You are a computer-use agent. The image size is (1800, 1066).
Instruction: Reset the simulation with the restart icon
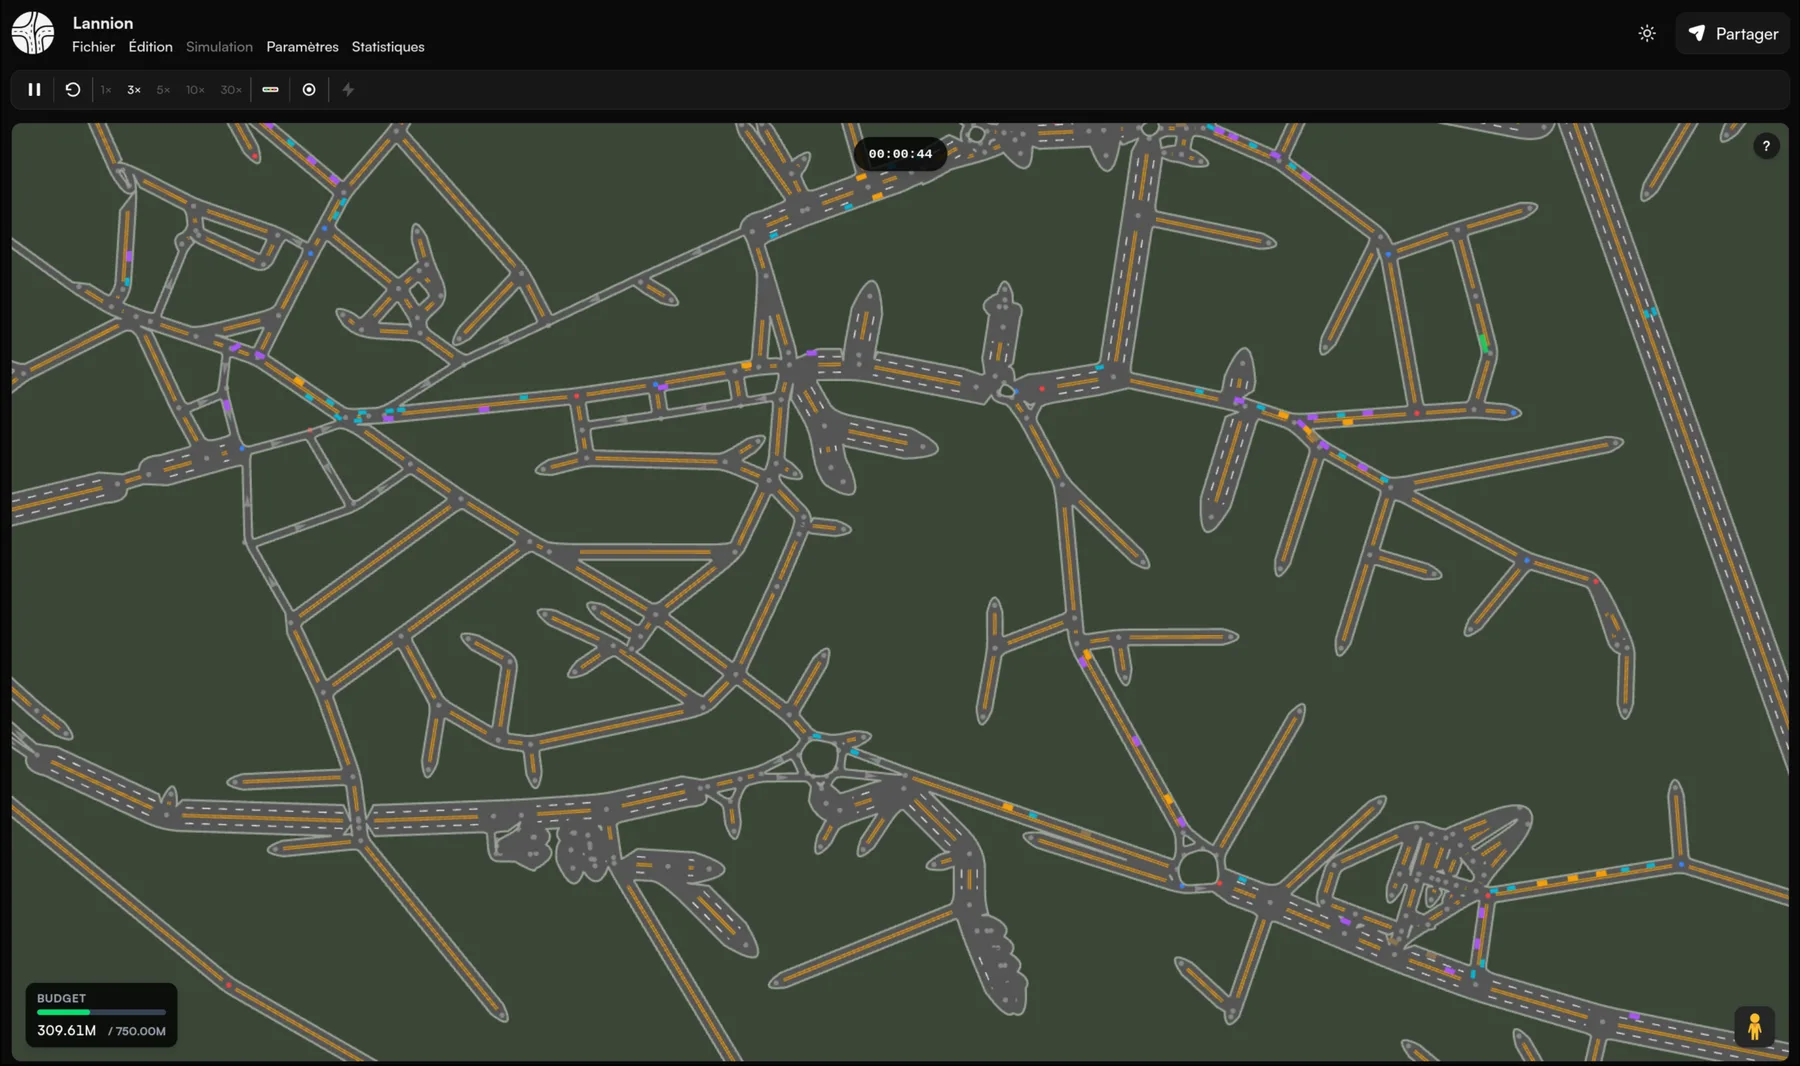coord(73,90)
